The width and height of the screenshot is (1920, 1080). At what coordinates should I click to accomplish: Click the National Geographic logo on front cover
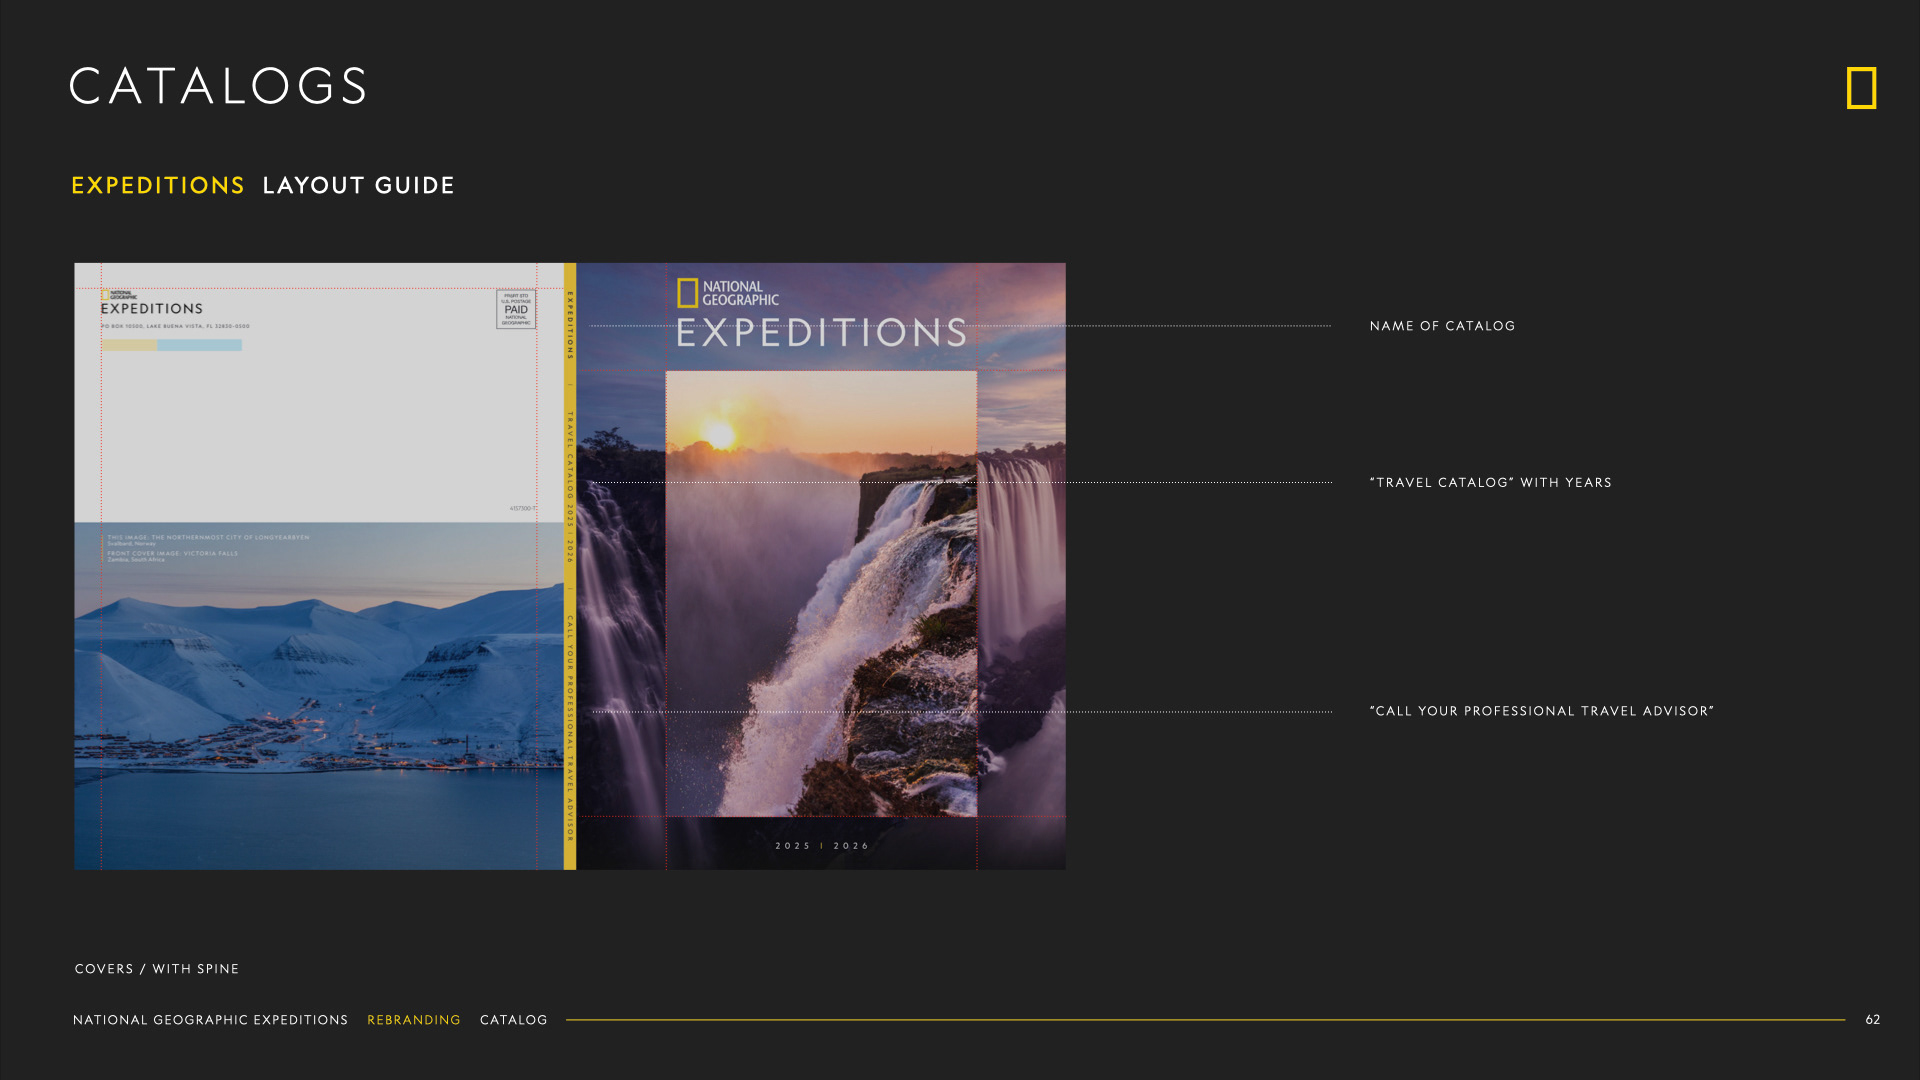(x=728, y=293)
